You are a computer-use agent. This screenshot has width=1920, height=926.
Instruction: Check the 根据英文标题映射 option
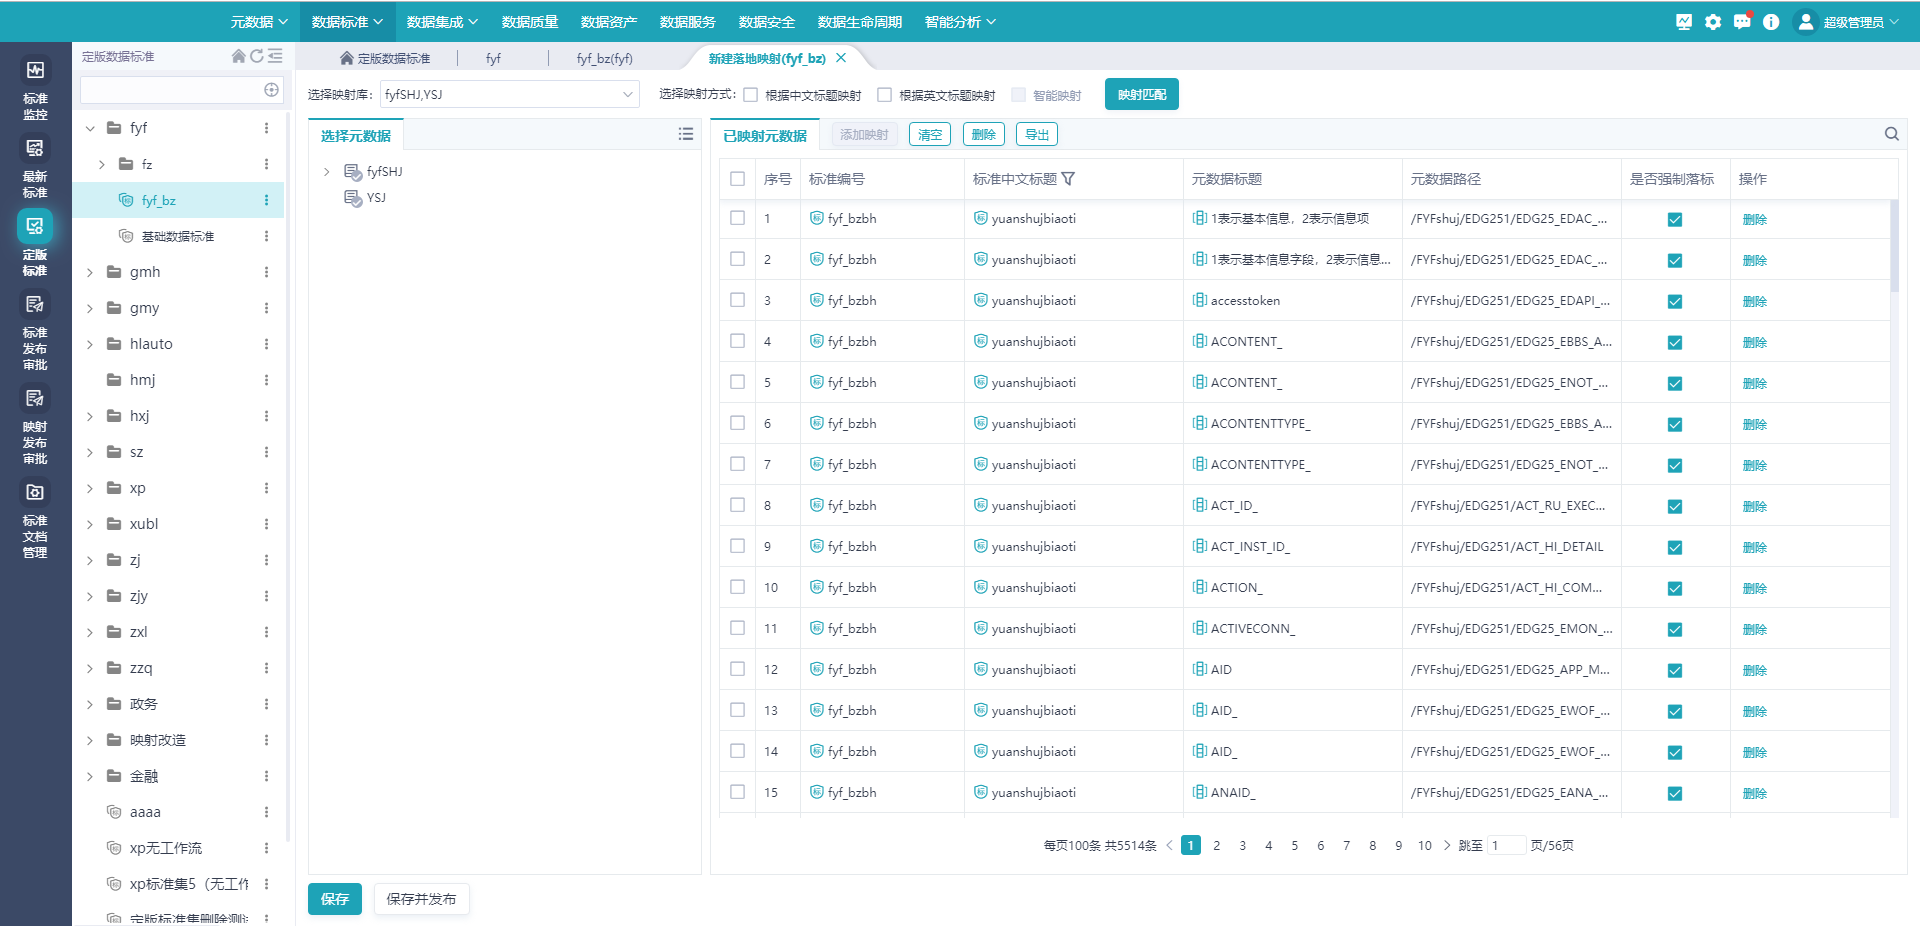coord(884,95)
